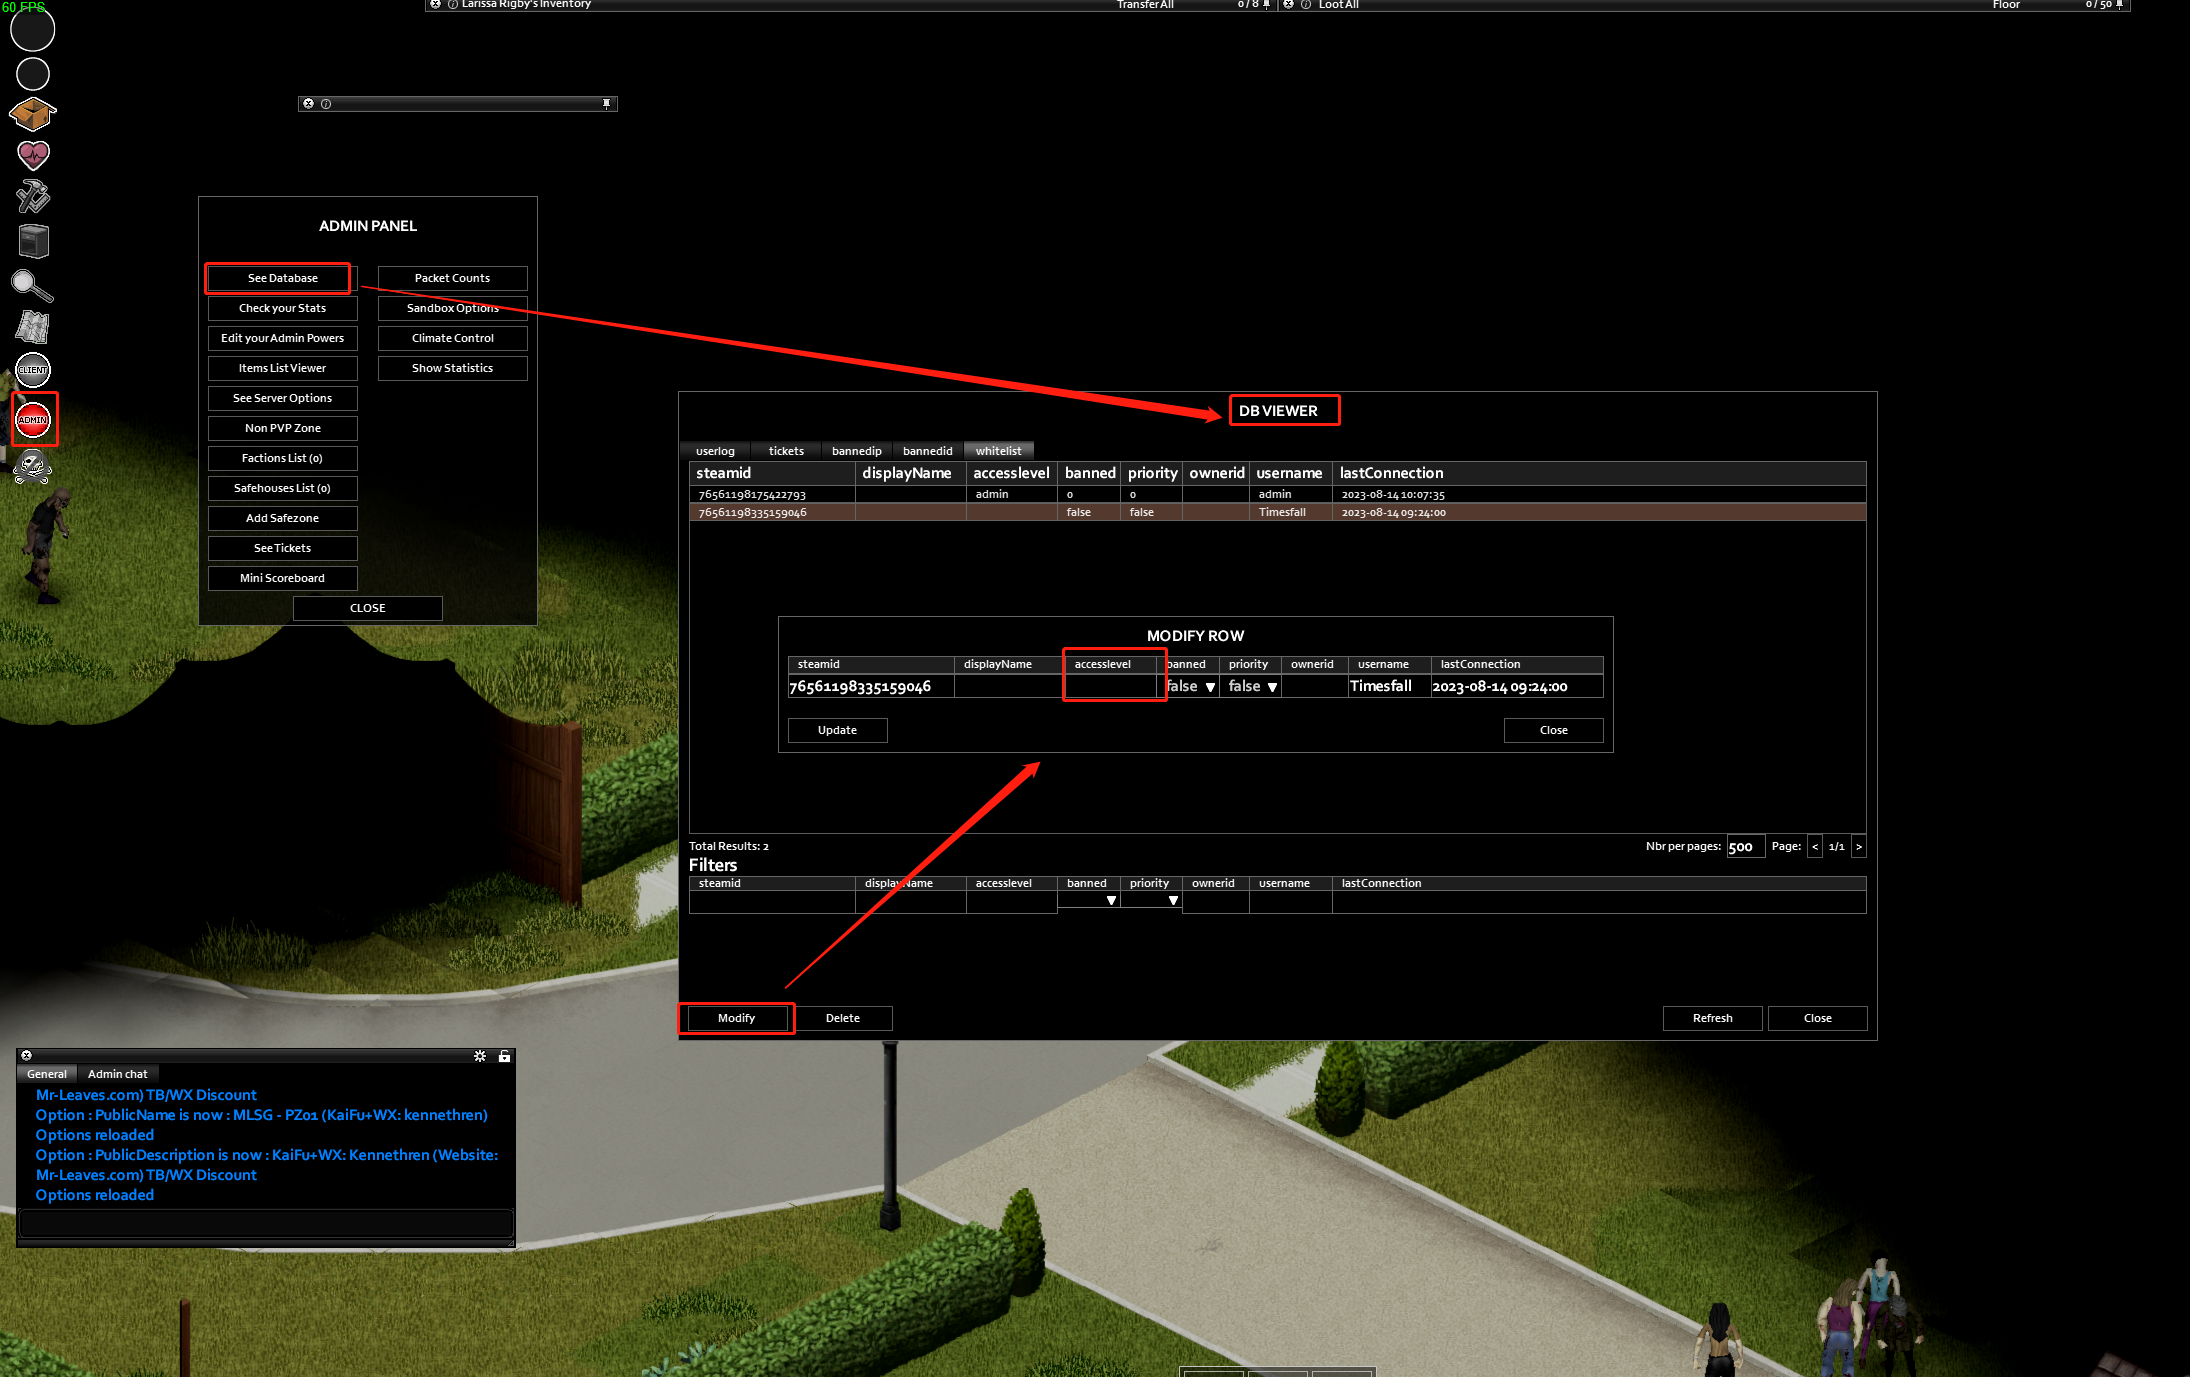The image size is (2190, 1377).
Task: Click accesslevel field in Modify Row
Action: click(1110, 686)
